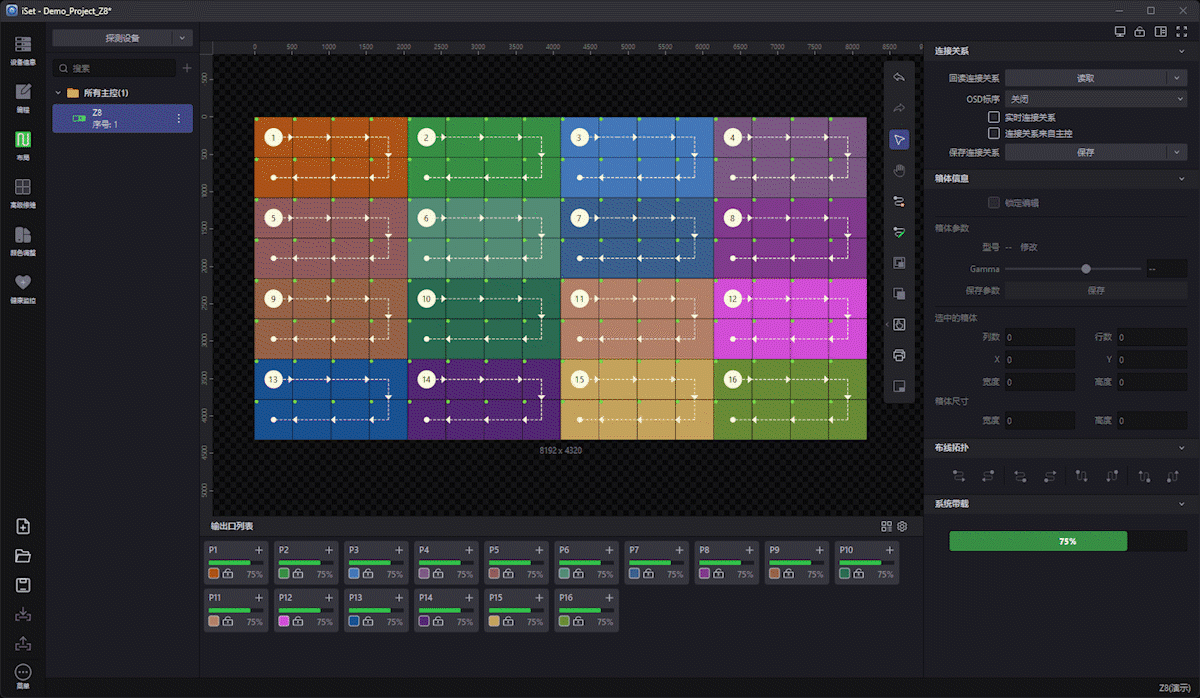Click the fullscreen icon at top right

(1181, 32)
